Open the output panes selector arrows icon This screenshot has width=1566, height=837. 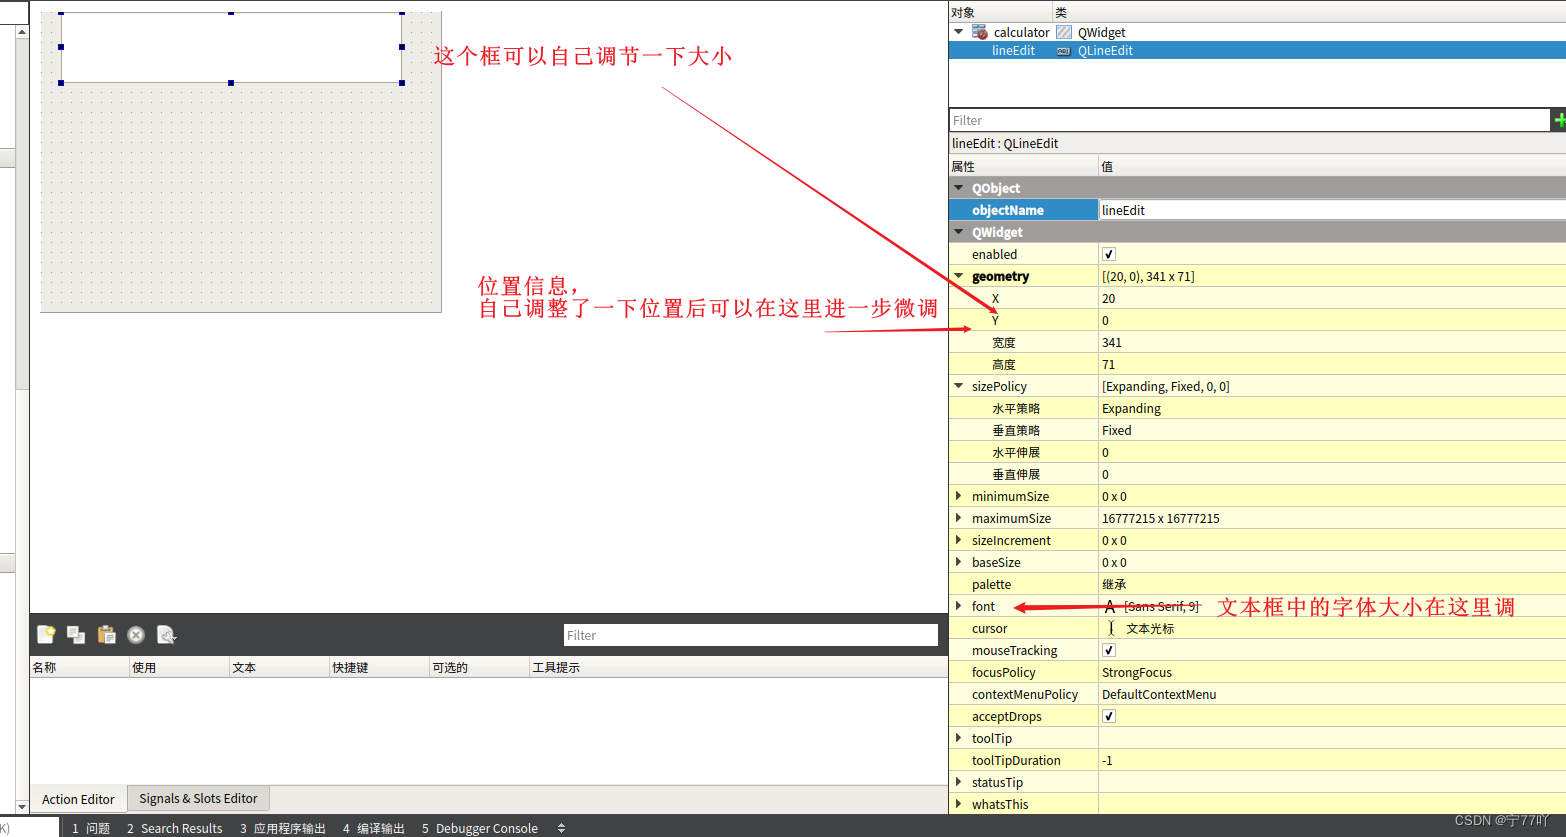click(561, 828)
